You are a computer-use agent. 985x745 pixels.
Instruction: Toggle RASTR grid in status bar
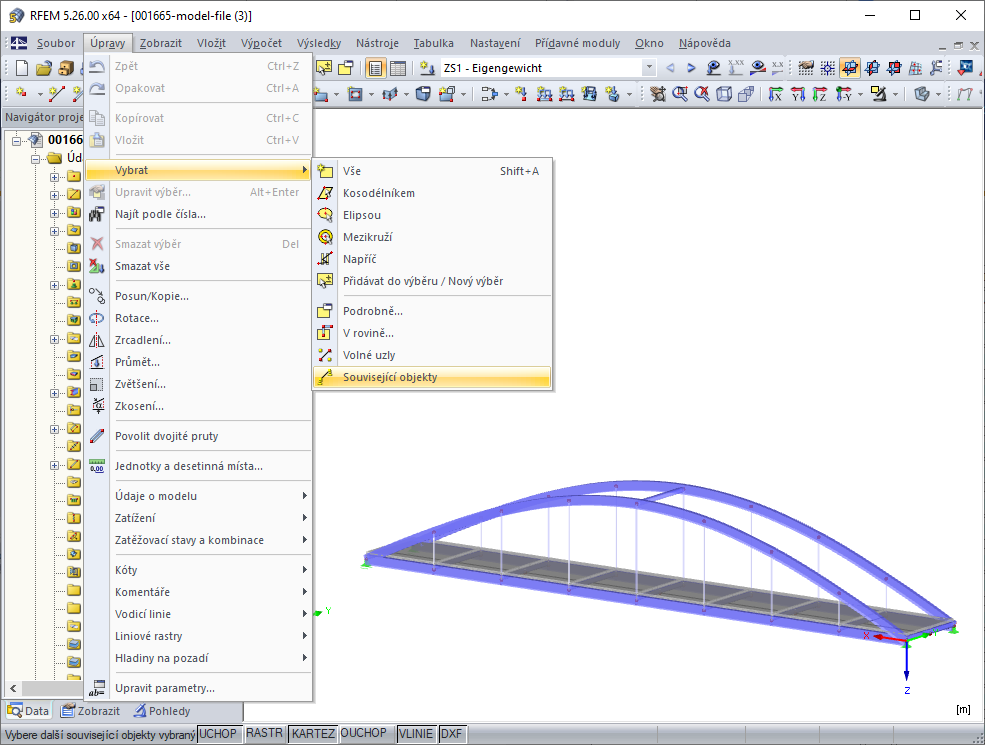click(x=264, y=733)
